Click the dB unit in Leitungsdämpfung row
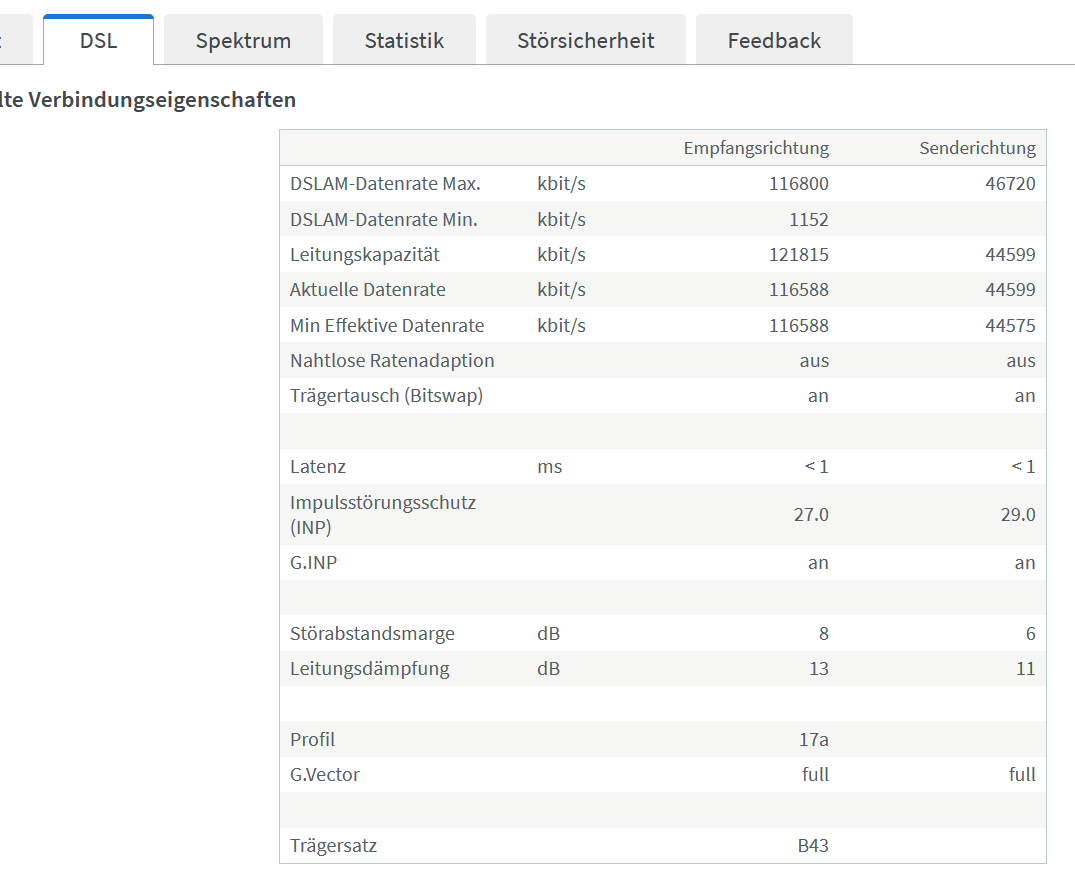 pos(548,668)
